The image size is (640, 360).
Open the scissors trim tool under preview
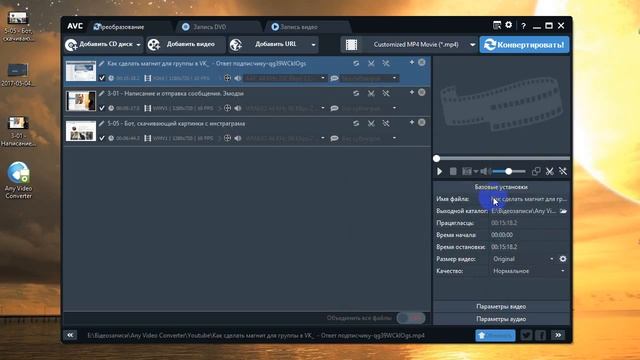pyautogui.click(x=550, y=171)
